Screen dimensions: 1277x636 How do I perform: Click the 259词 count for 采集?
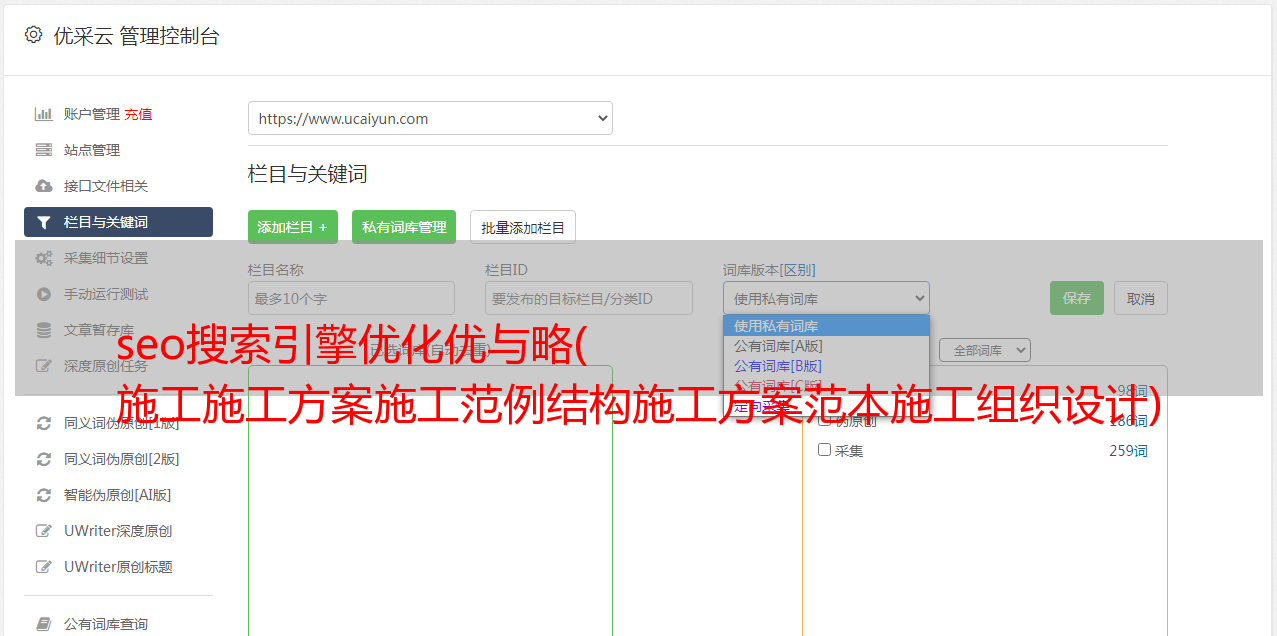pos(1128,451)
